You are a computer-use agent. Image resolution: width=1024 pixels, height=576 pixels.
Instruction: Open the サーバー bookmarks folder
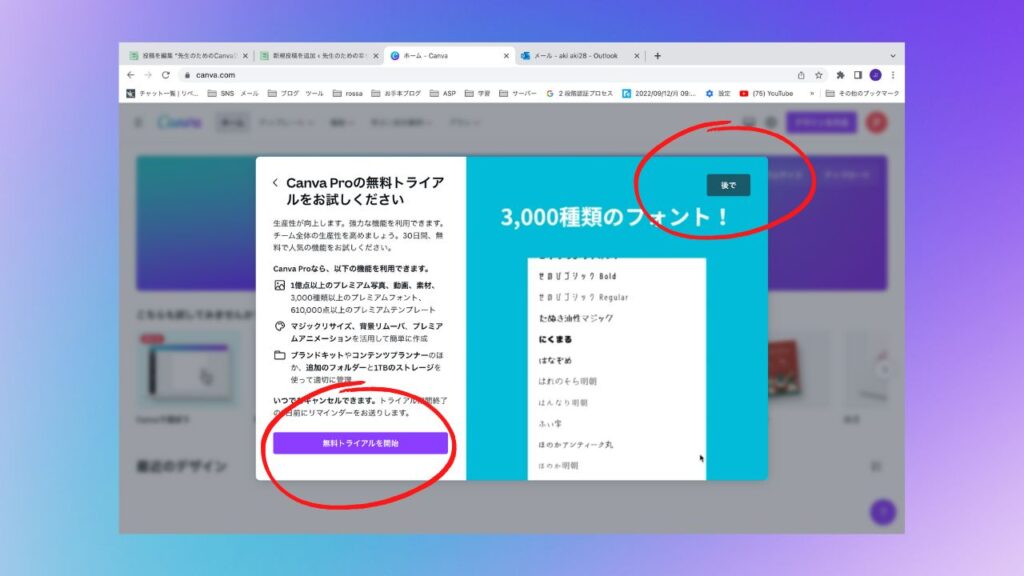517,93
